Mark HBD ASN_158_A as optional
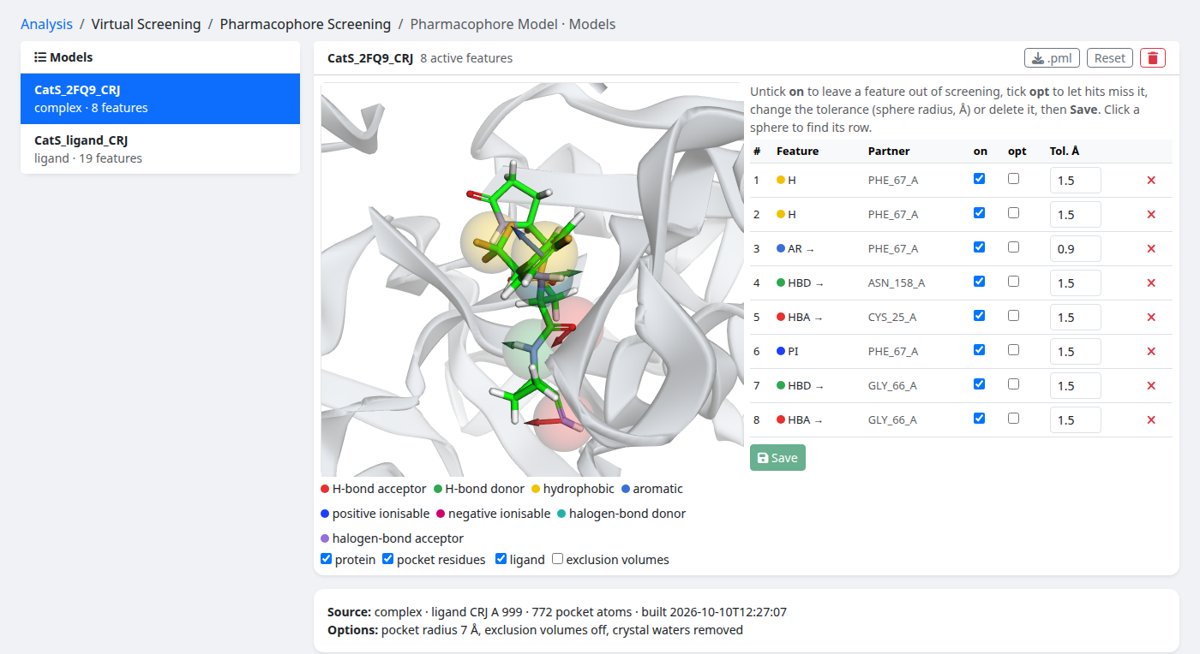Viewport: 1200px width, 654px height. [1014, 281]
